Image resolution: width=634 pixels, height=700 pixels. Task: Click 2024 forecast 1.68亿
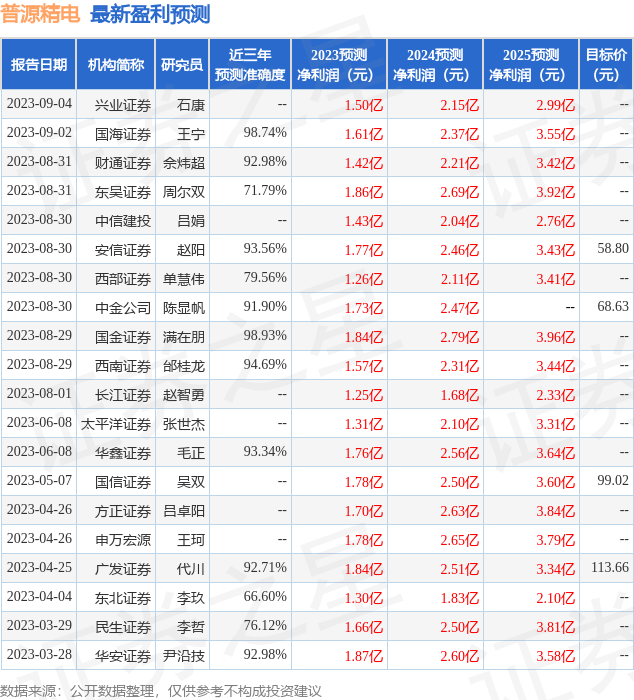459,396
